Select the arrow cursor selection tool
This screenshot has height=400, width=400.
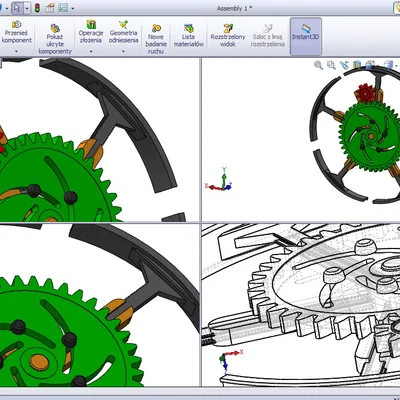tap(17, 8)
